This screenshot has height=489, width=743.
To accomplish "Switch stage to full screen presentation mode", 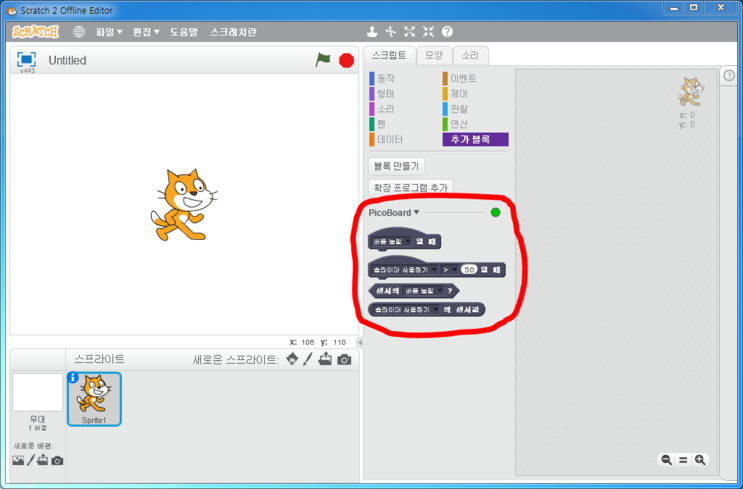I will click(27, 59).
